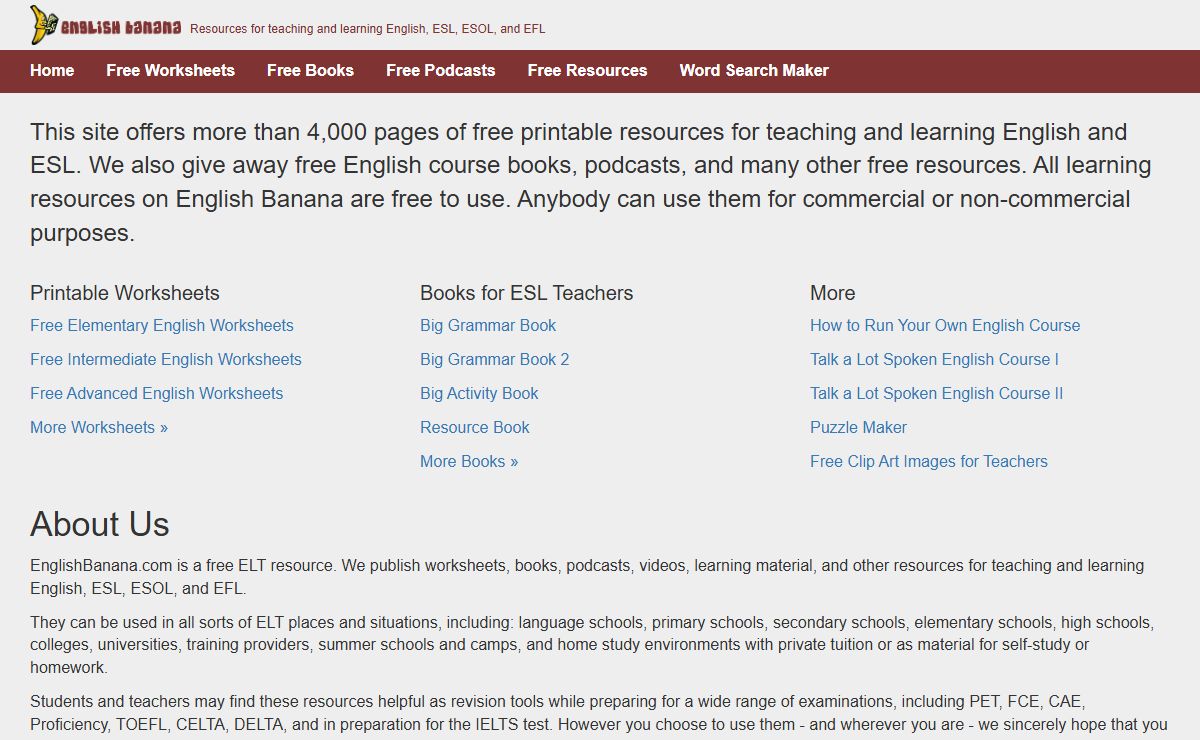The width and height of the screenshot is (1200, 740).
Task: Open the Big Grammar Book link
Action: pos(488,325)
